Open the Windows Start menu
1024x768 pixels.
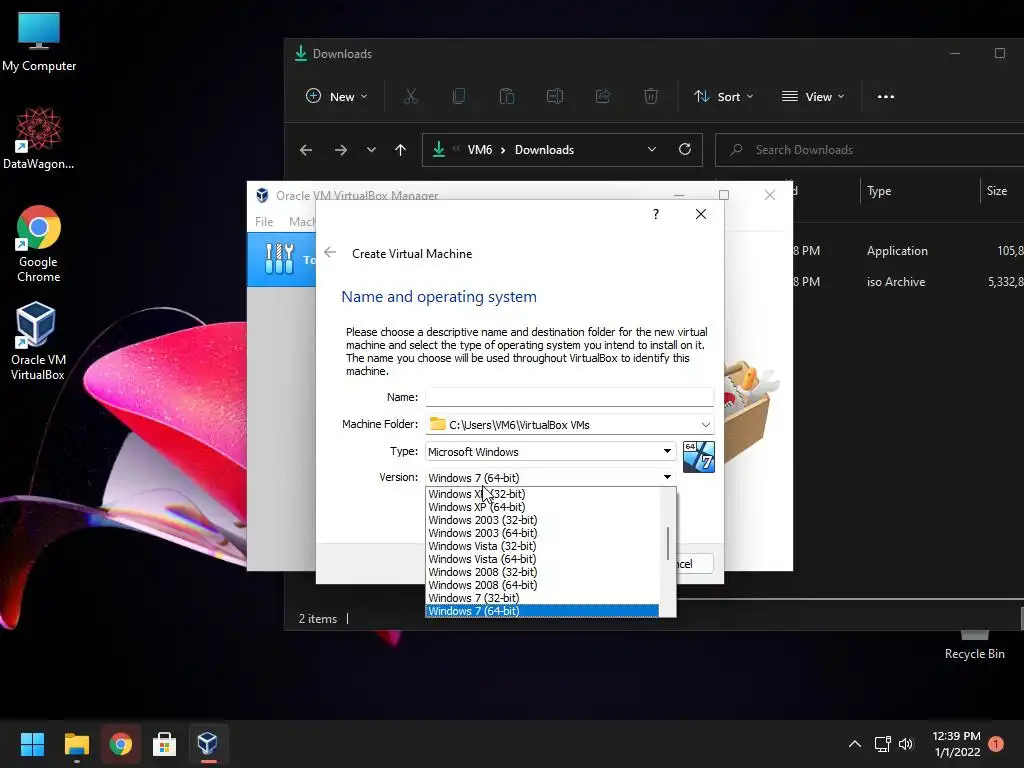[32, 744]
